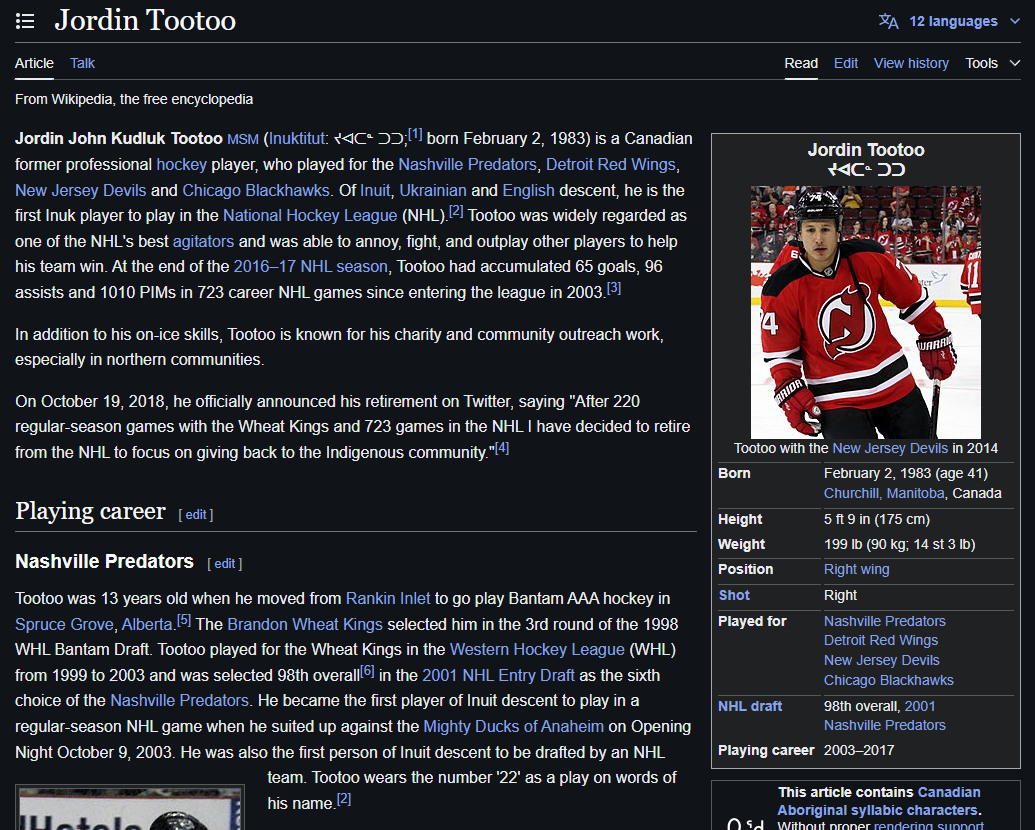Open citation [2] after 'his name'
Screen dimensions: 1035x830
344,799
